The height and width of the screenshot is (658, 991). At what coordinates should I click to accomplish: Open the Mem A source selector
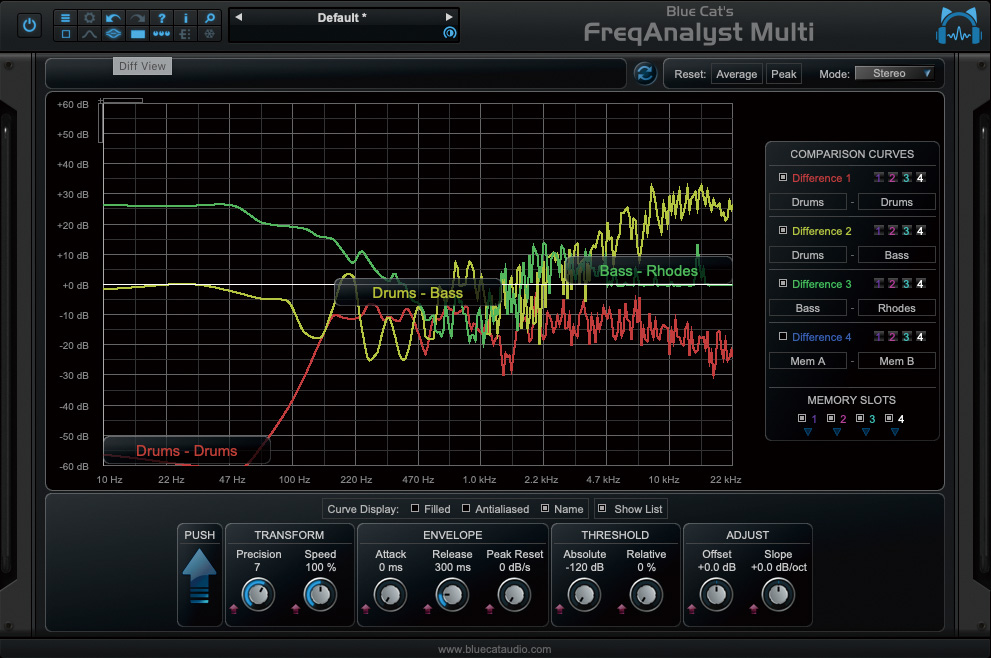[807, 362]
